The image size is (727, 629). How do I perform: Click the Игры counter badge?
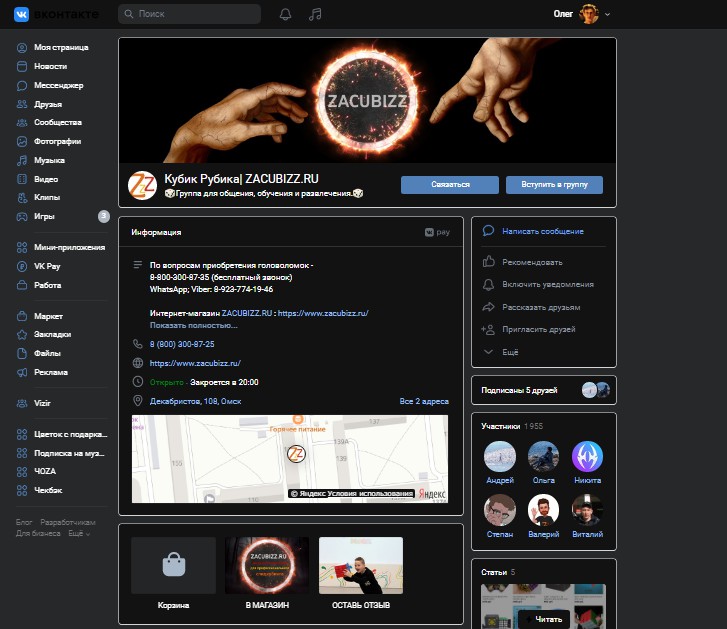coord(104,216)
